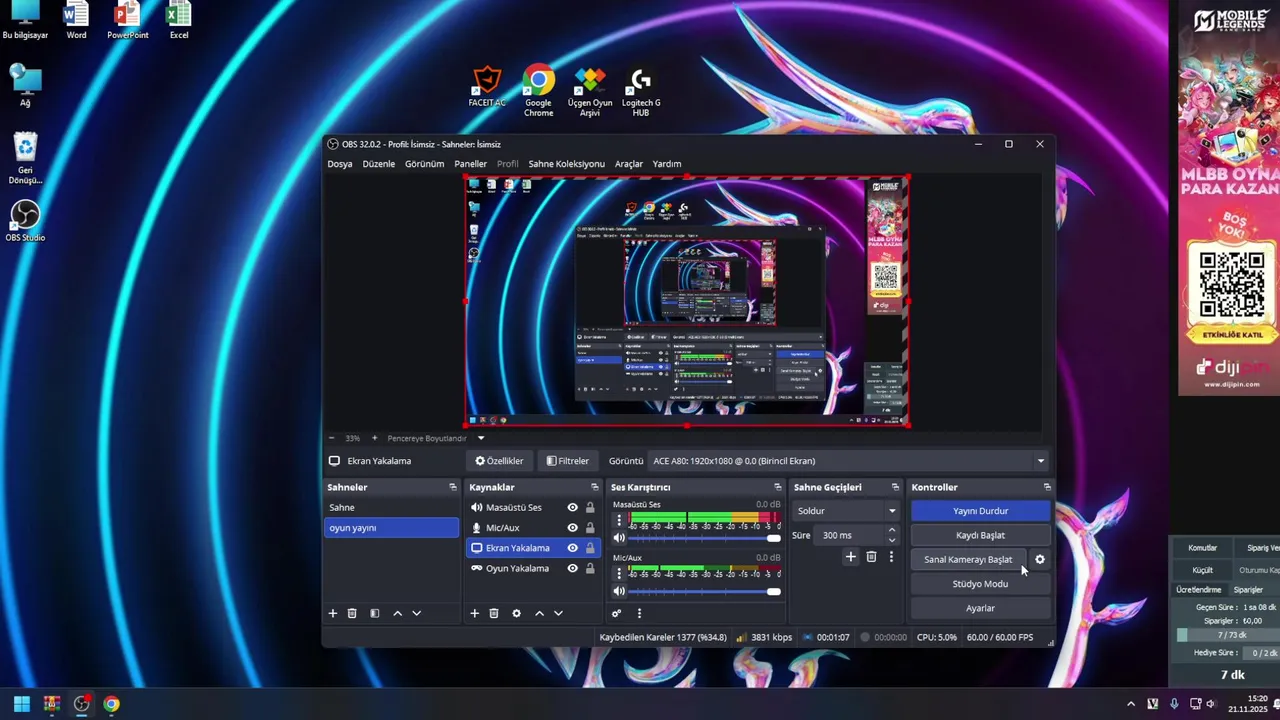Undock the Kontroller panel
This screenshot has width=1280, height=720.
click(x=1047, y=487)
